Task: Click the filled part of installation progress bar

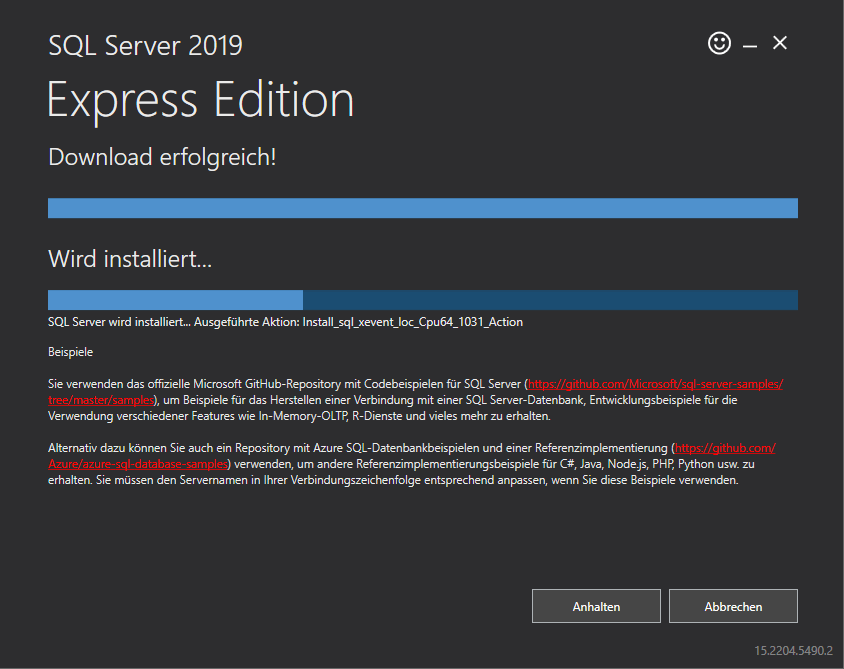Action: [175, 300]
